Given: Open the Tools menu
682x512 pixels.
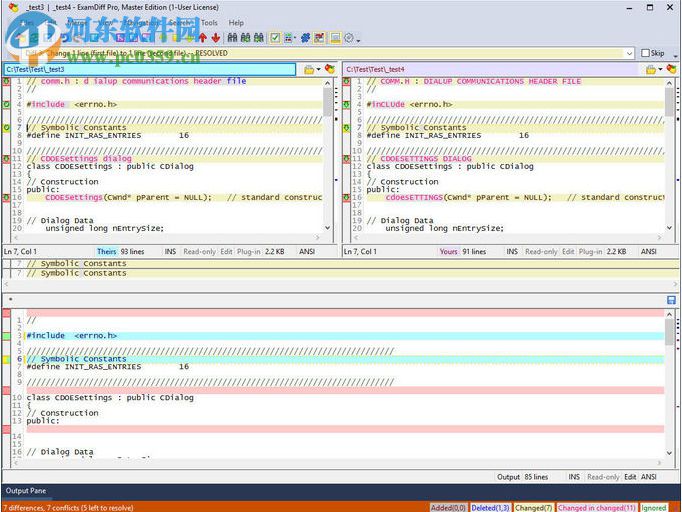Looking at the screenshot, I should coord(209,22).
